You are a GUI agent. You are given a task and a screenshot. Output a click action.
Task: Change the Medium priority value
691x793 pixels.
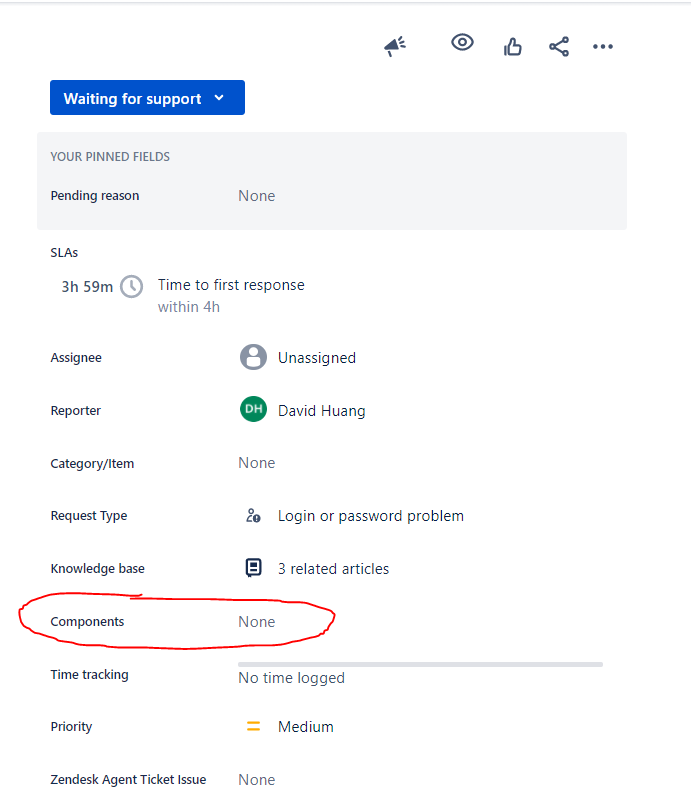coord(306,727)
